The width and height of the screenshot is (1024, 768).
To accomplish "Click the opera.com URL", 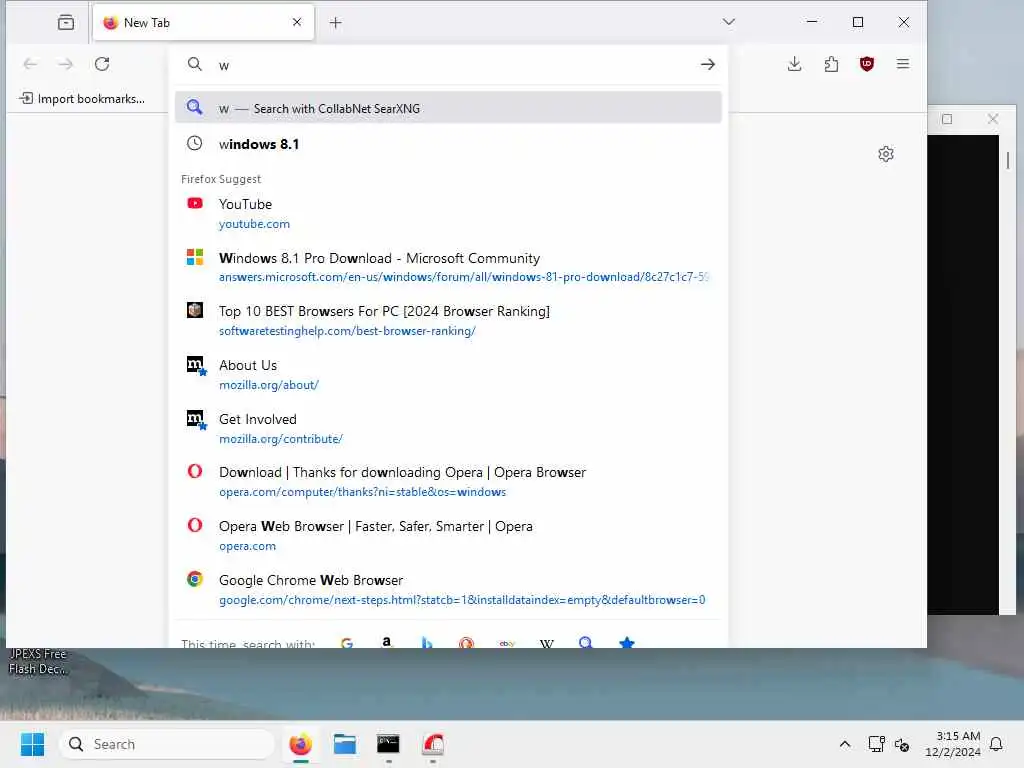I will [x=248, y=546].
